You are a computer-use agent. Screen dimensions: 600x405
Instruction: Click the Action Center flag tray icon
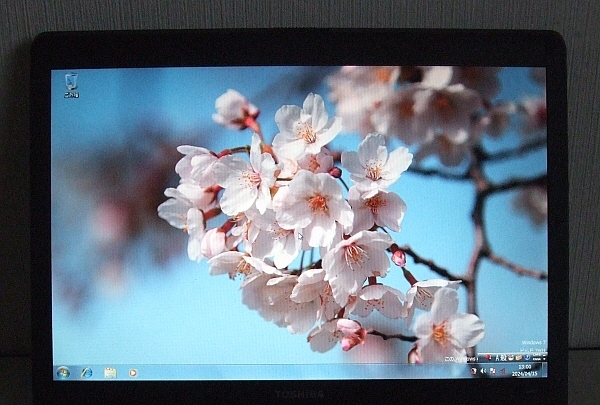[493, 371]
